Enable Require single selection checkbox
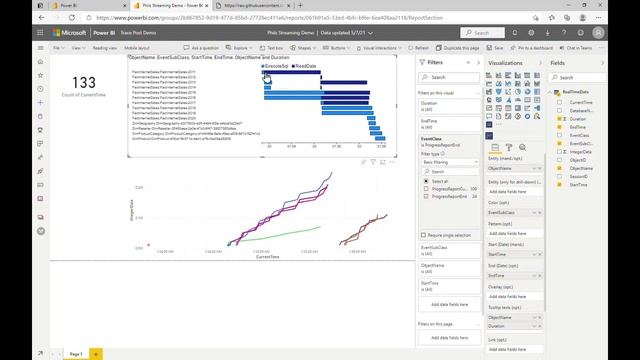640x360 pixels. (x=423, y=235)
